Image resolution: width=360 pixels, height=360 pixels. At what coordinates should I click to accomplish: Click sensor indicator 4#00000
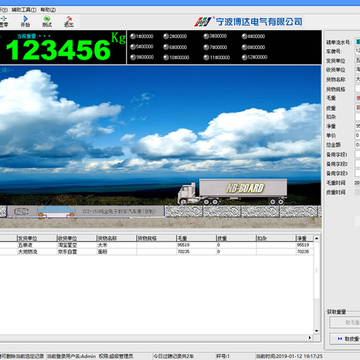253,36
